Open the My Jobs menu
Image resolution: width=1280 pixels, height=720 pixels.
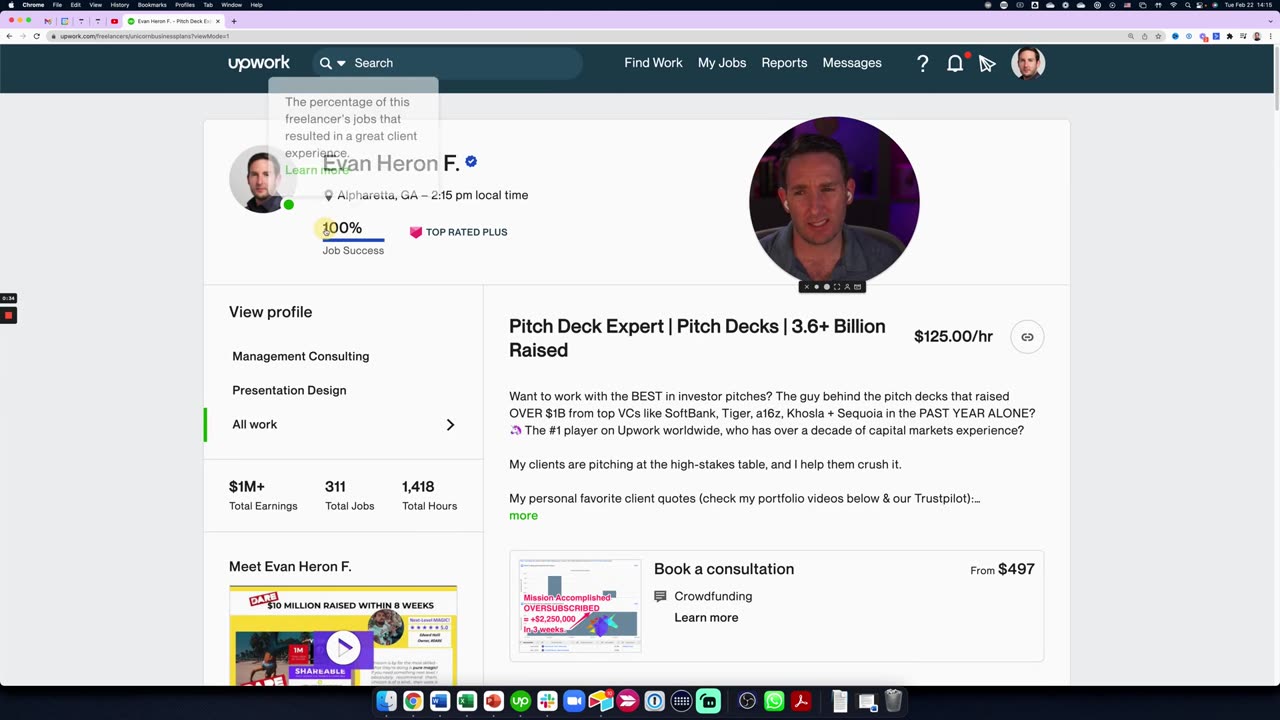[722, 63]
